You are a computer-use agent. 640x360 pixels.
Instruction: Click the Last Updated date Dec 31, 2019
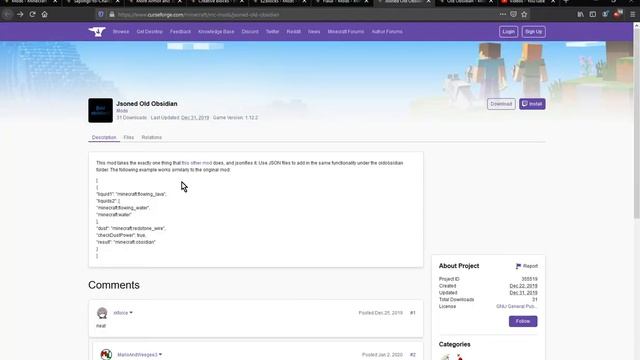(195, 118)
